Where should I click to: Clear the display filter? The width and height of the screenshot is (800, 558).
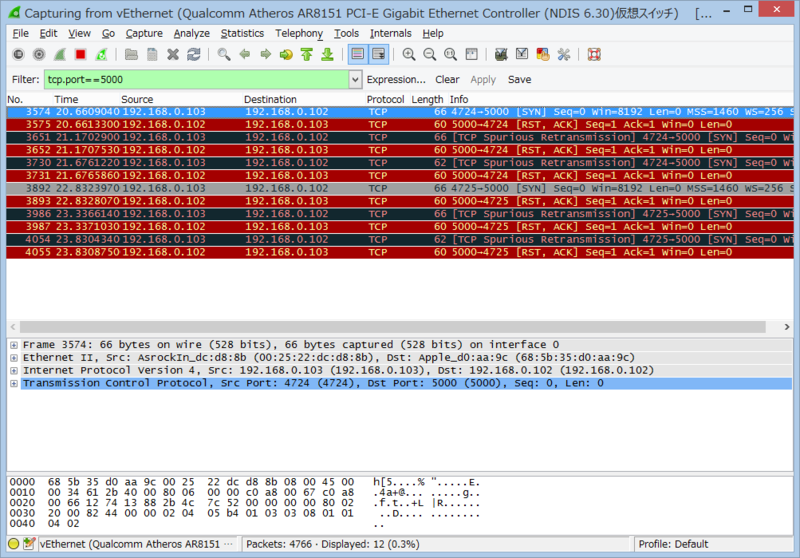(x=447, y=80)
